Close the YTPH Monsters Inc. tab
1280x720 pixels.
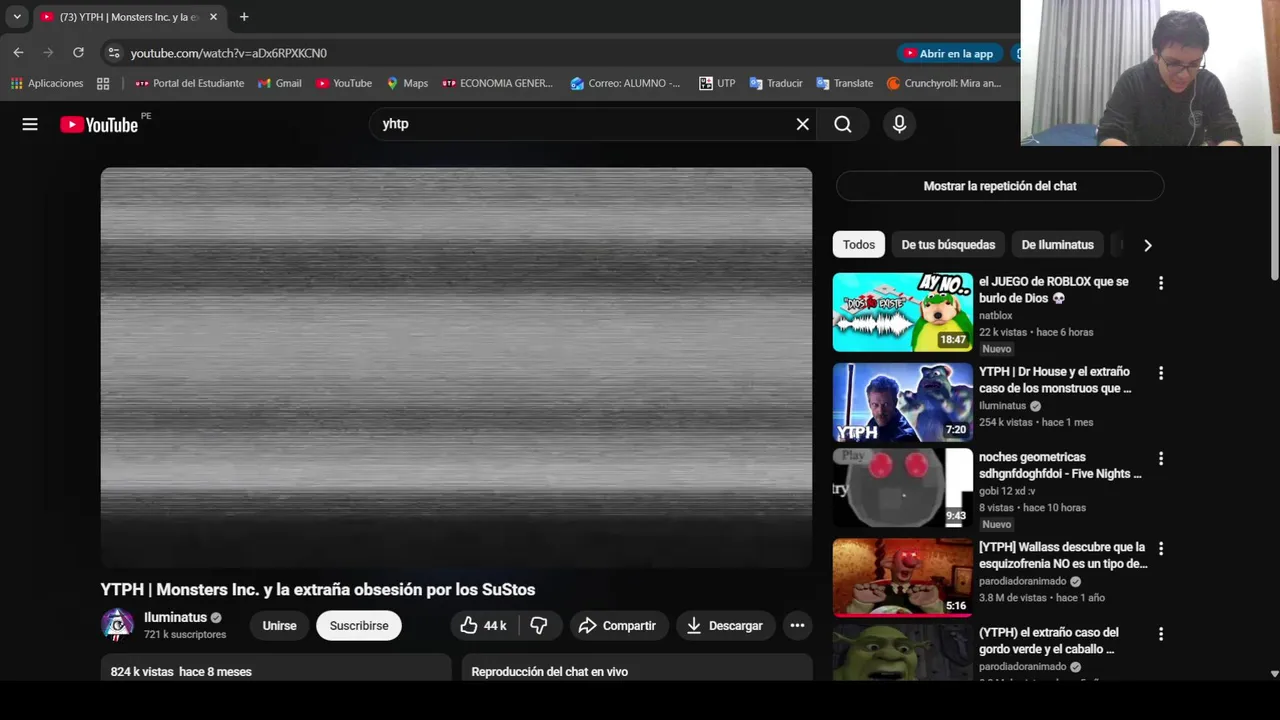(213, 17)
